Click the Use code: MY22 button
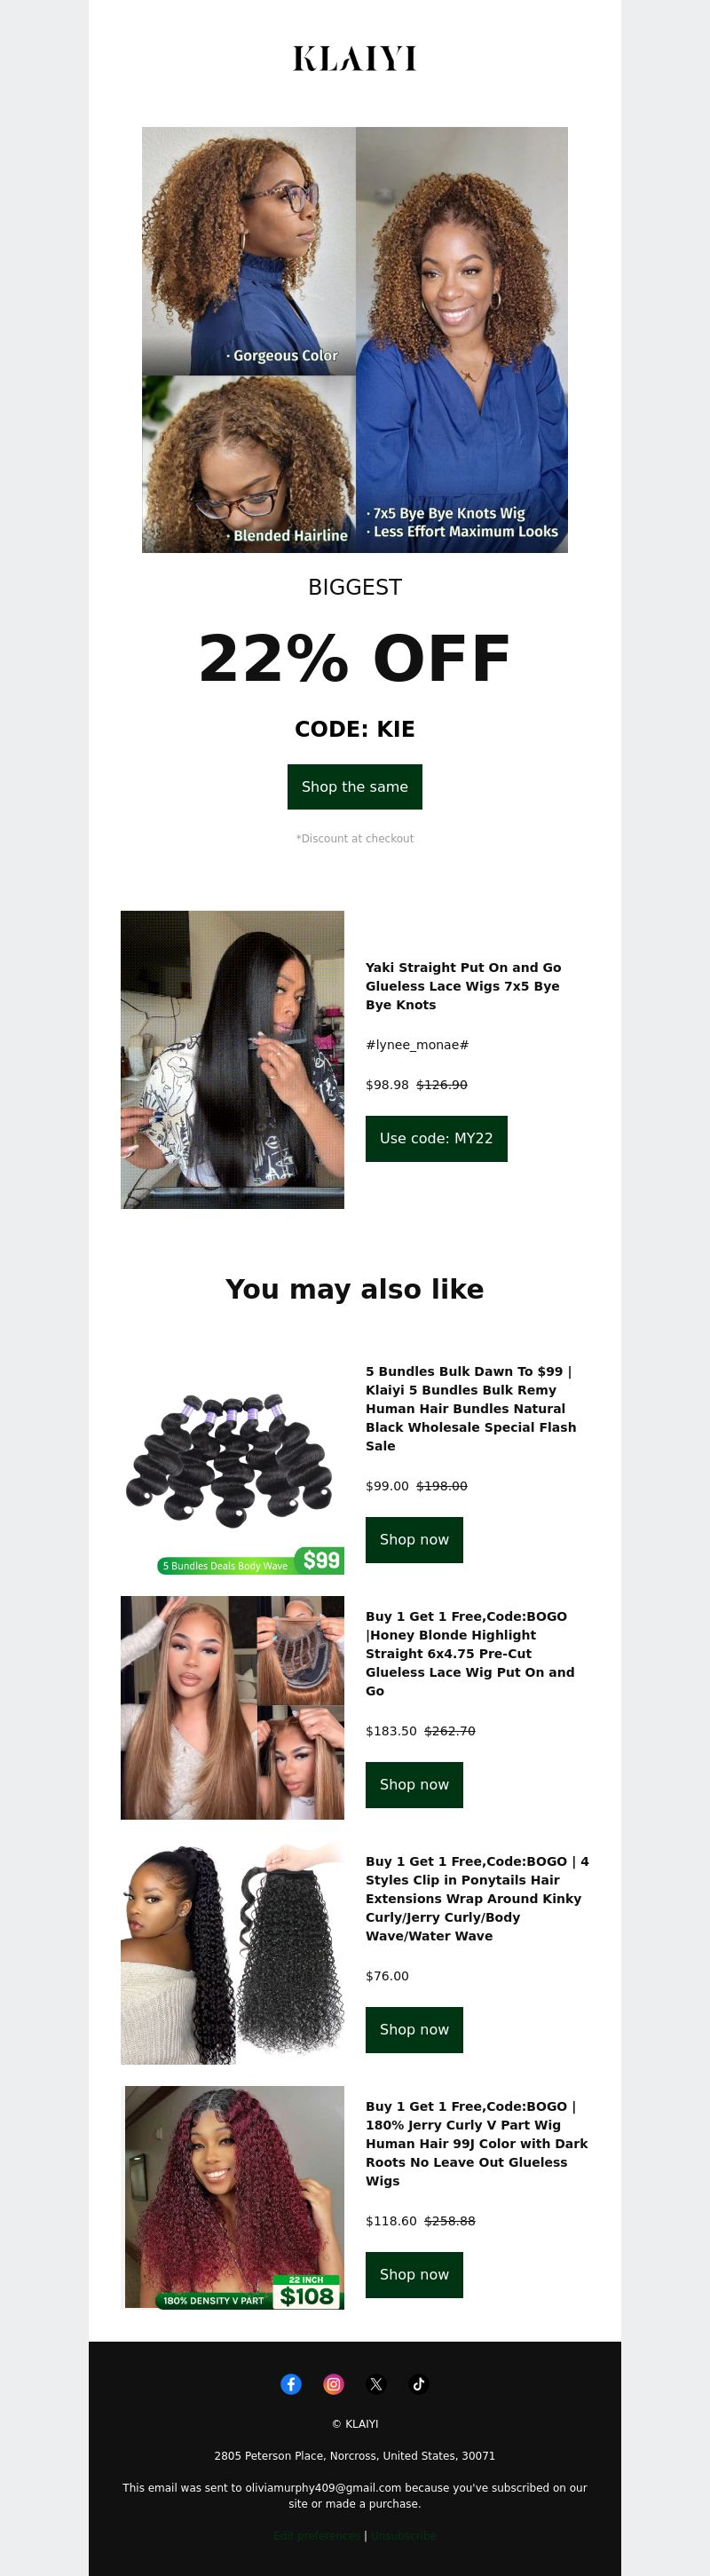 (x=436, y=1138)
